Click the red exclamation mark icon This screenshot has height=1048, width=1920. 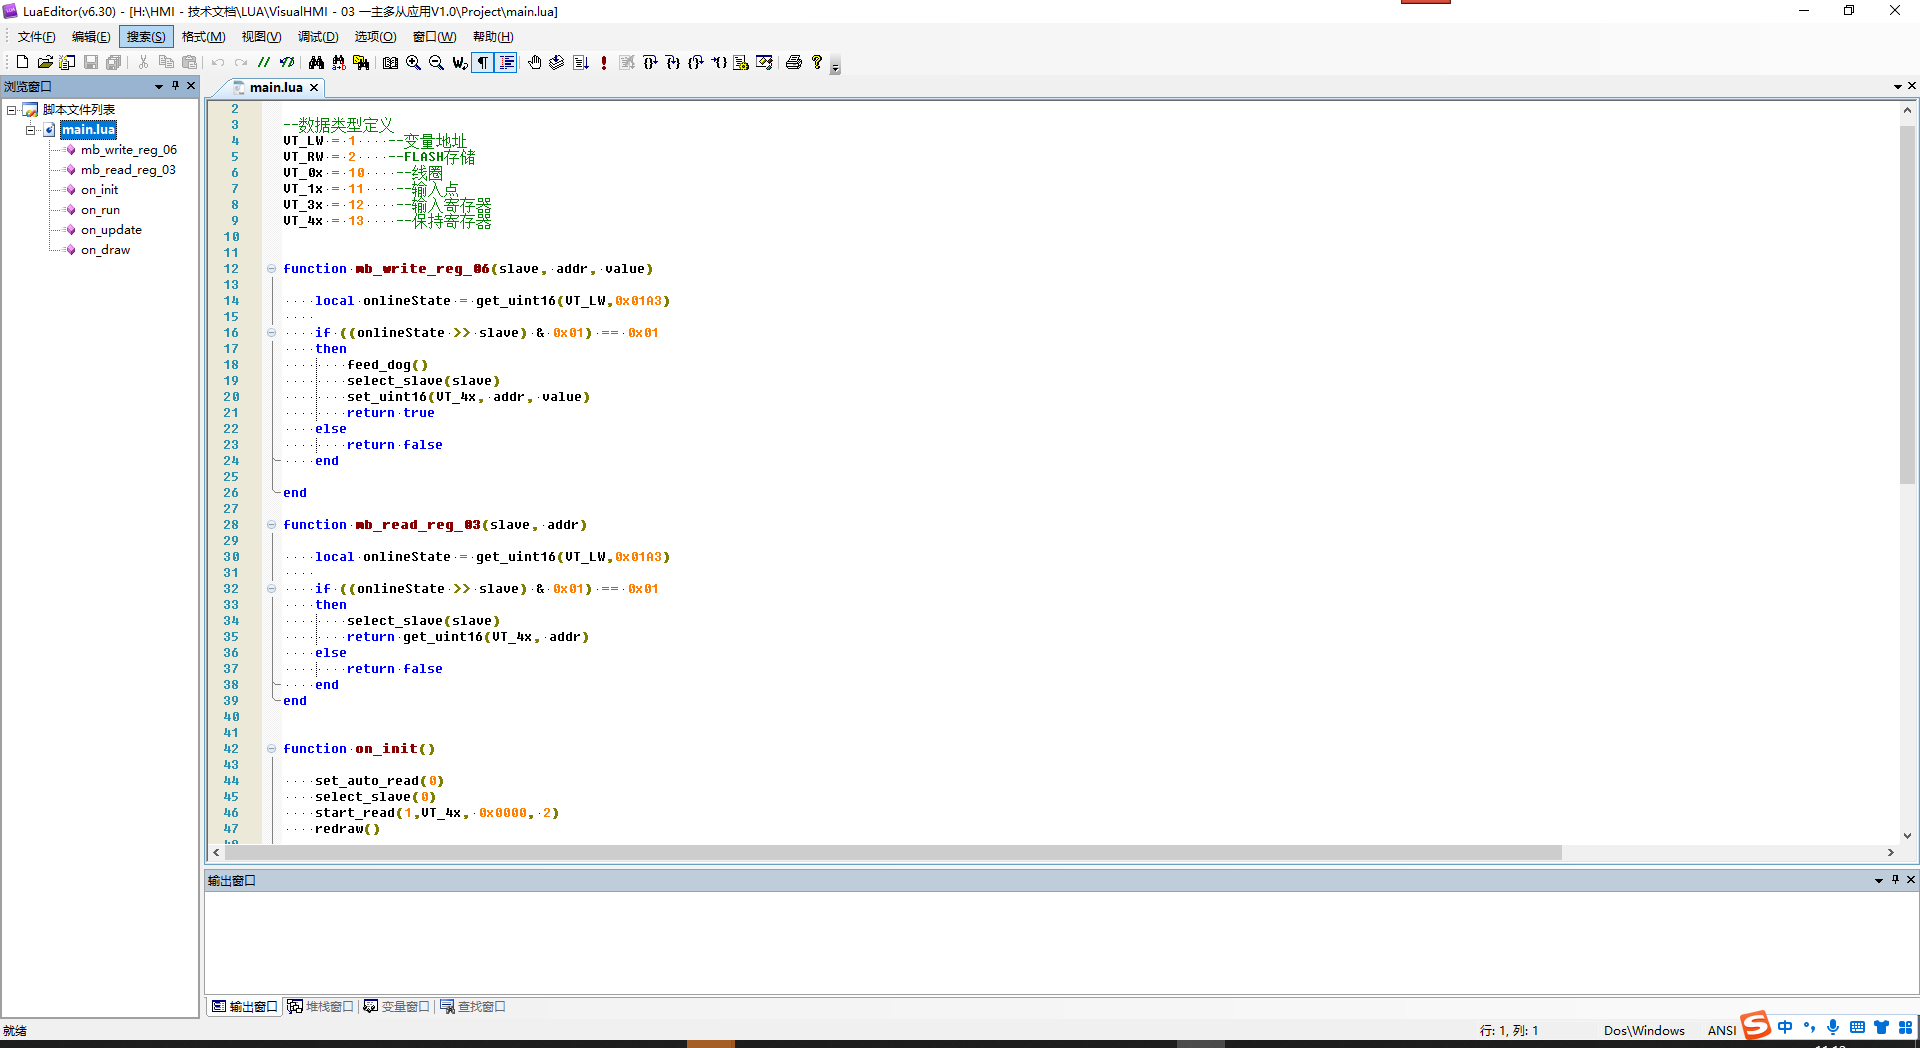tap(604, 62)
